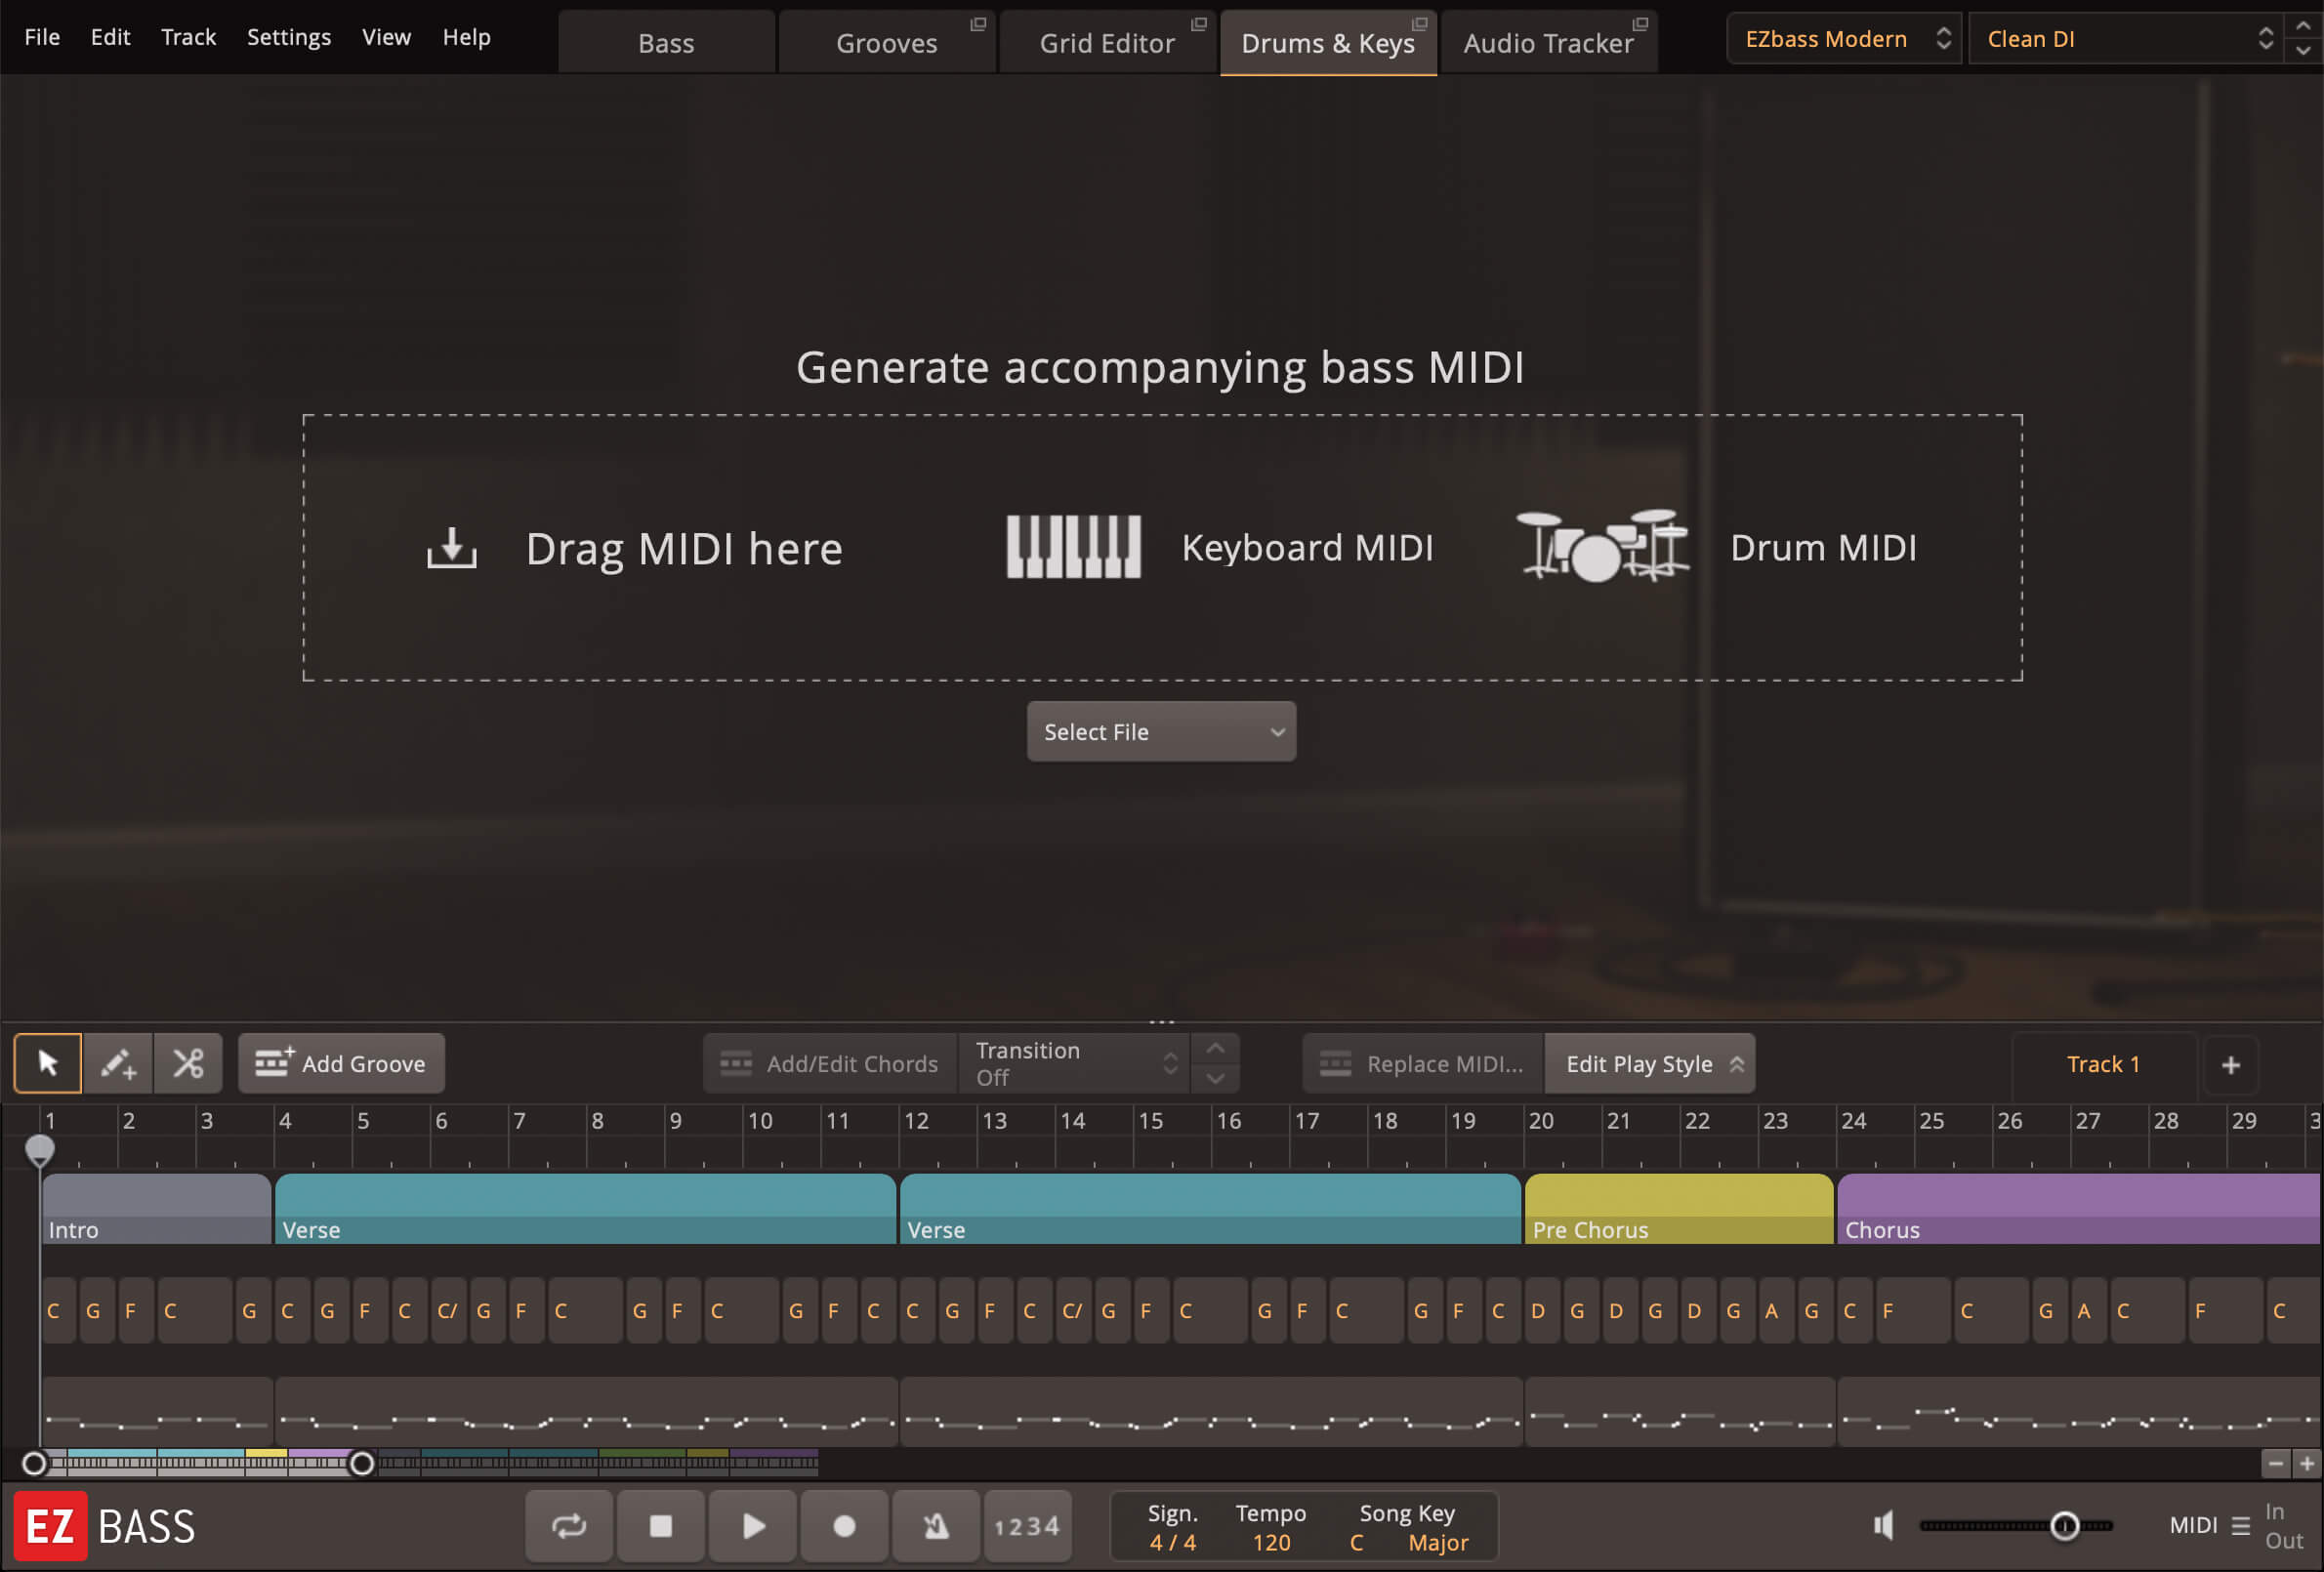Switch to the Grid Editor tab

(1107, 43)
